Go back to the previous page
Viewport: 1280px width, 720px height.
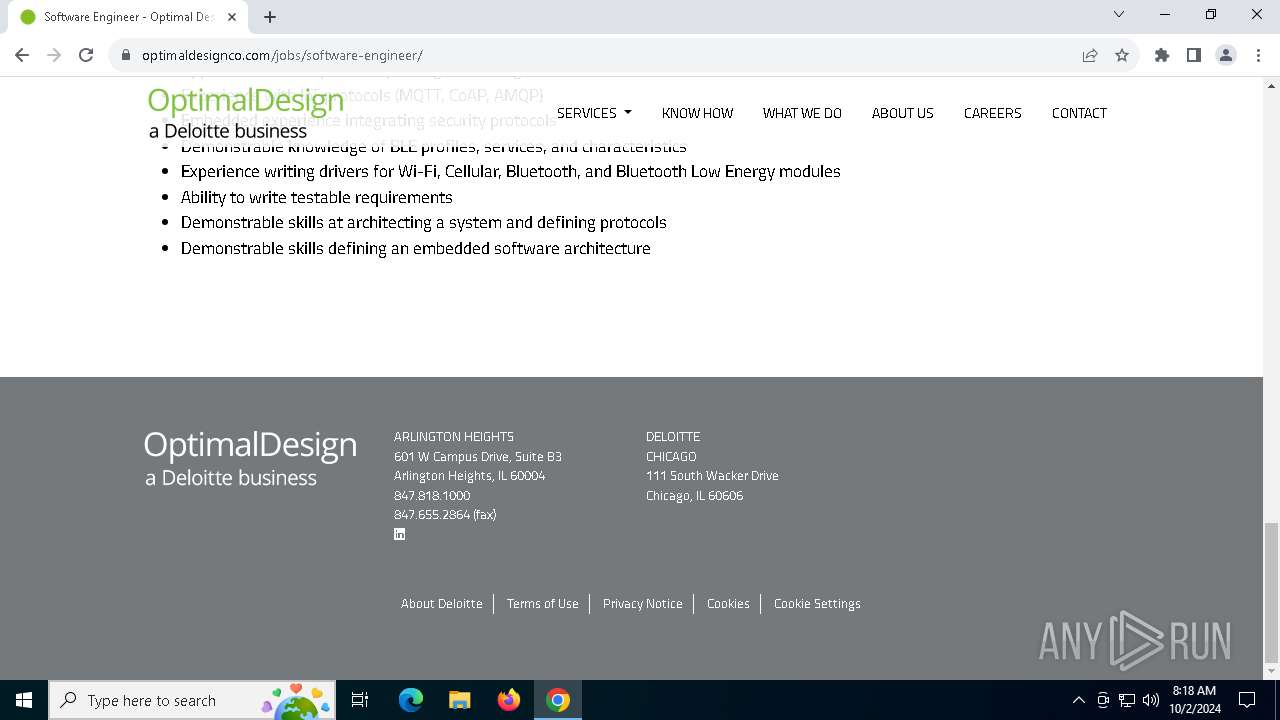22,55
